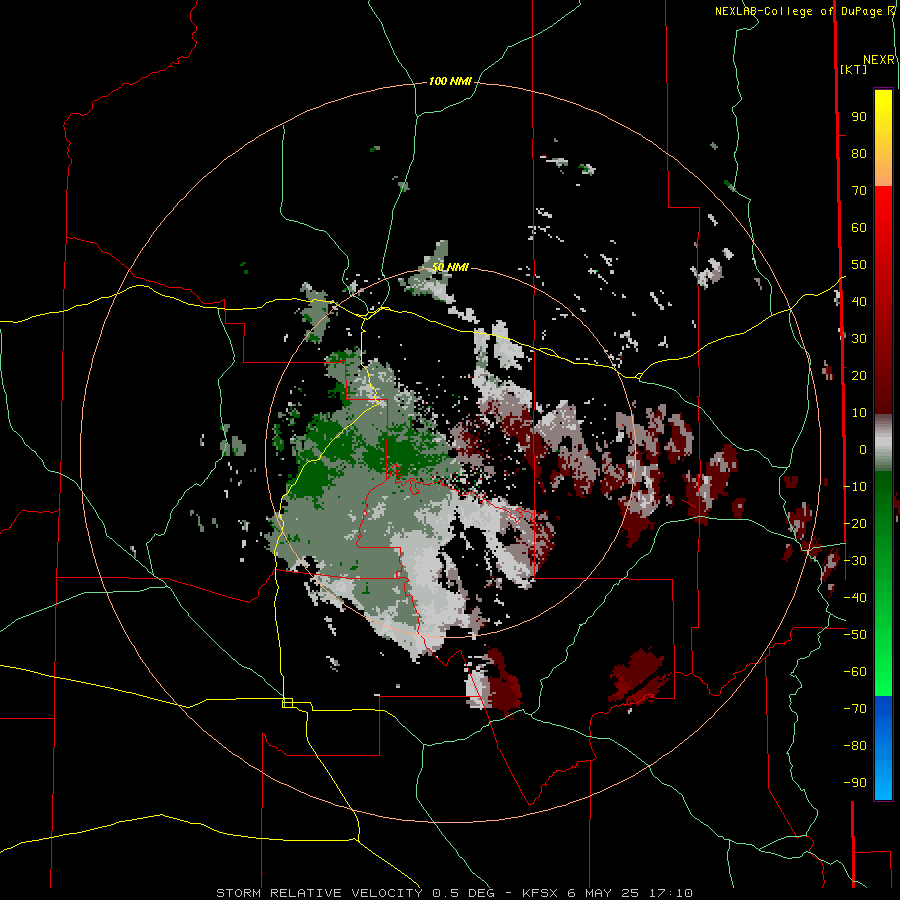The height and width of the screenshot is (900, 900).
Task: Click the "NEXLAB-College of DuPage" credit text
Action: [798, 11]
